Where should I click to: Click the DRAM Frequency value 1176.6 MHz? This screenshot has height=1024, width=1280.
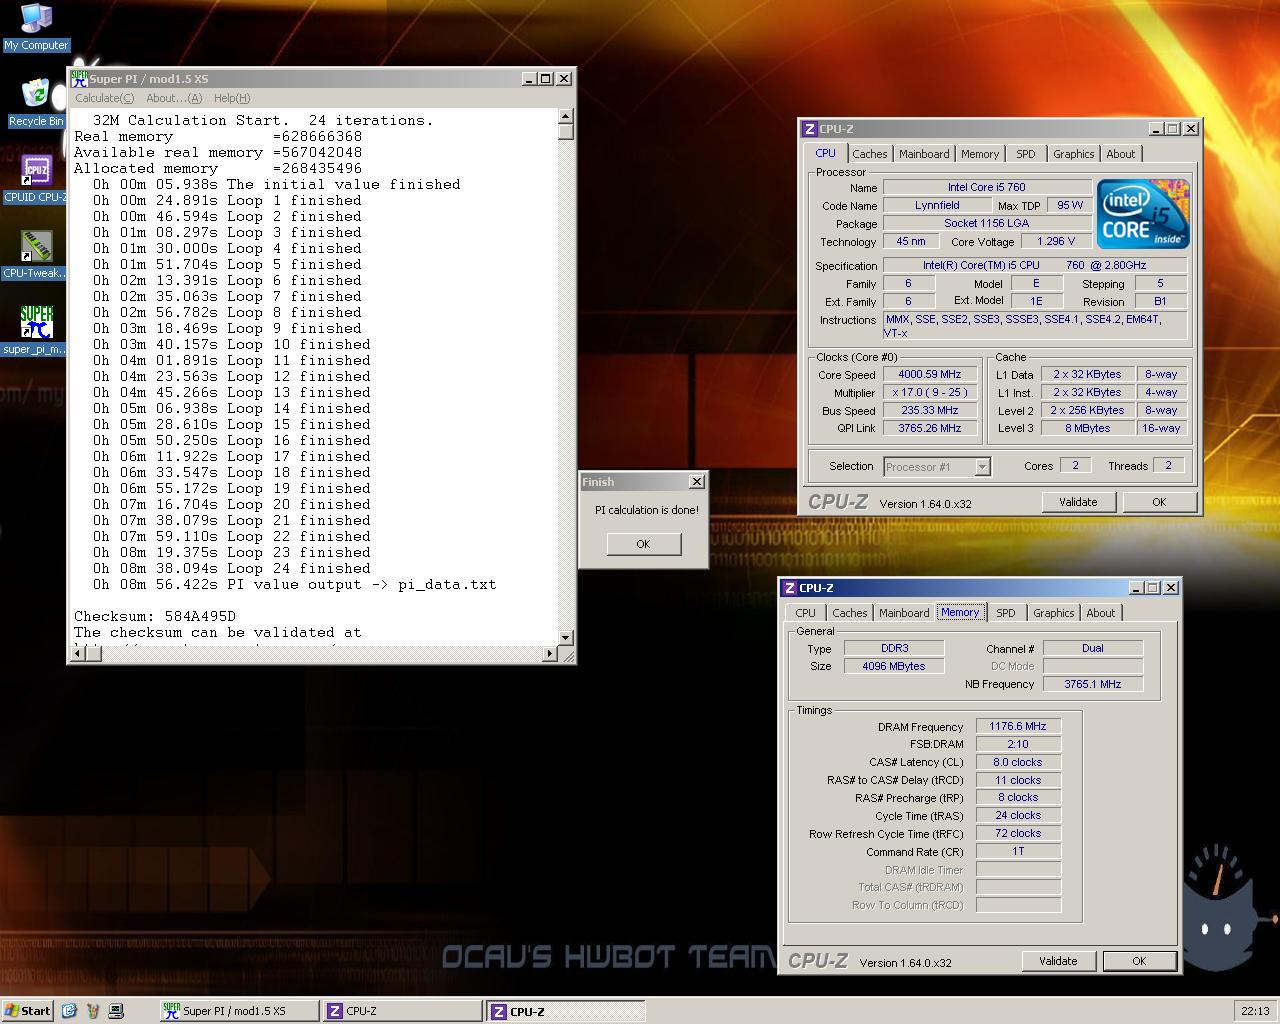point(1018,726)
